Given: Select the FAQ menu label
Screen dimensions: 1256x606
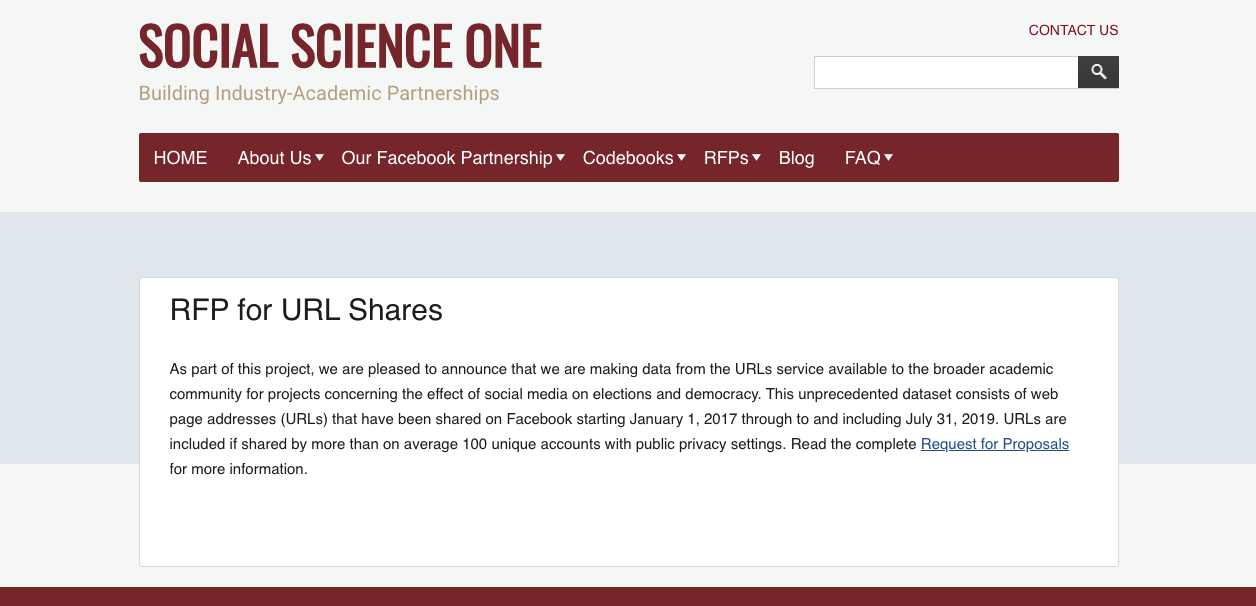Looking at the screenshot, I should [862, 158].
